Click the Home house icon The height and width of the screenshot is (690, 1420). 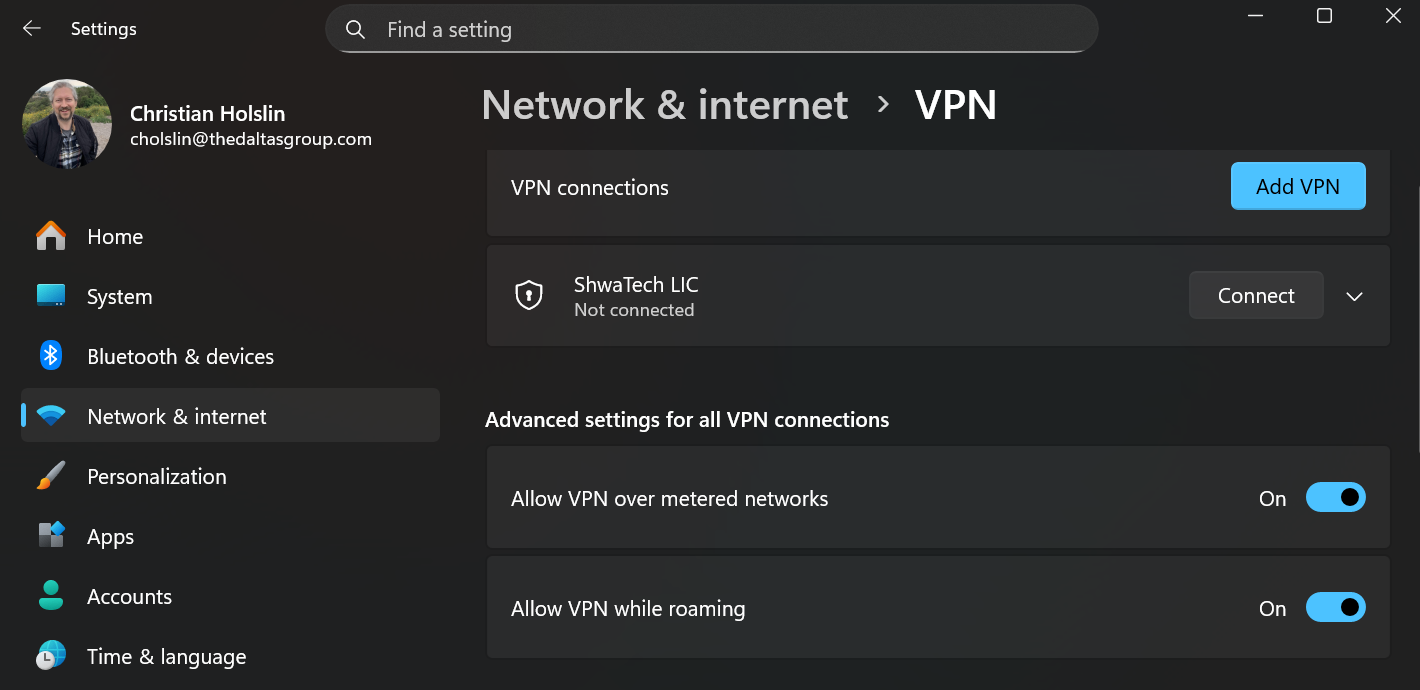point(51,237)
